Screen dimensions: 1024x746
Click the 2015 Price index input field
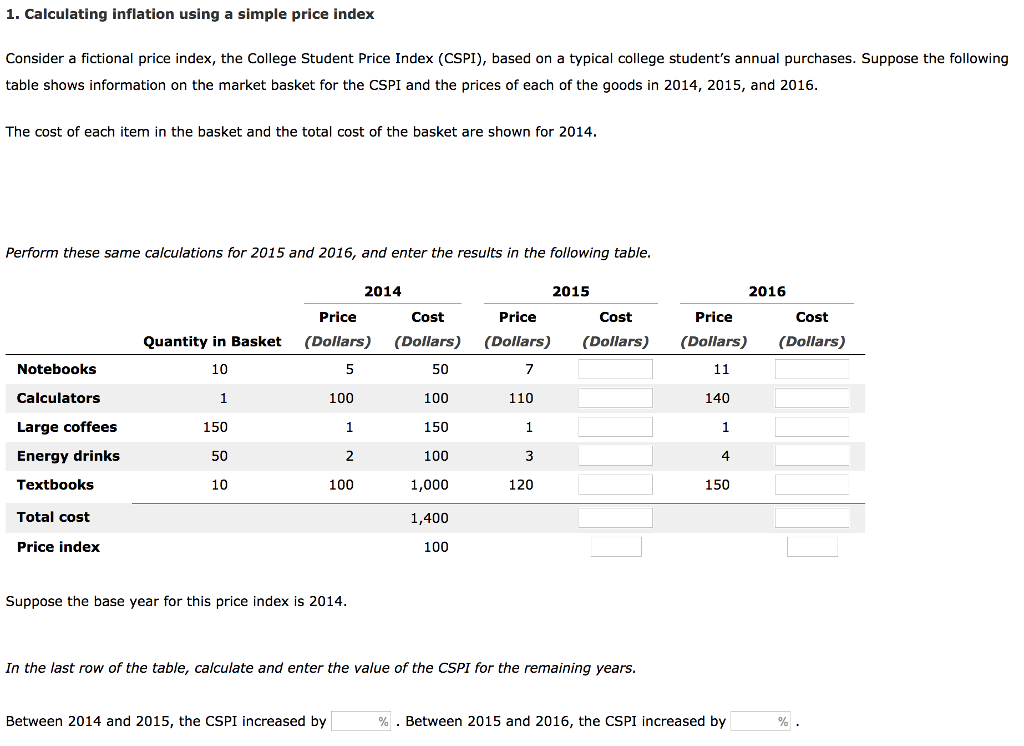615,547
